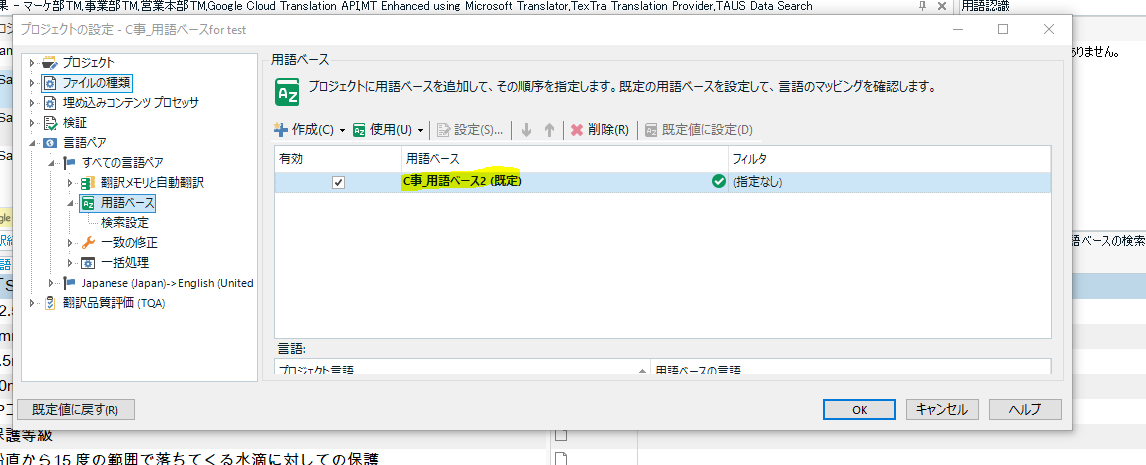Click the green status checkmark on termbase row

pyautogui.click(x=718, y=182)
